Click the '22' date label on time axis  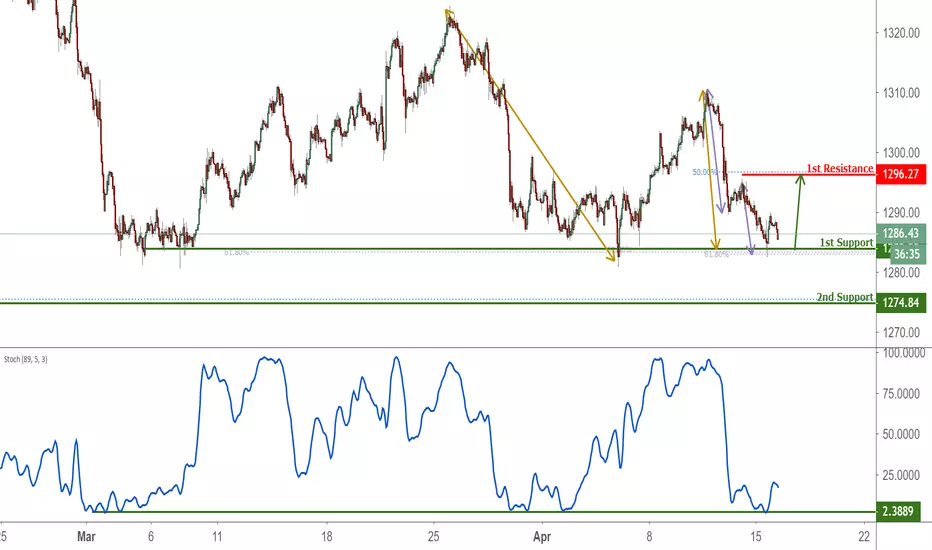click(864, 537)
